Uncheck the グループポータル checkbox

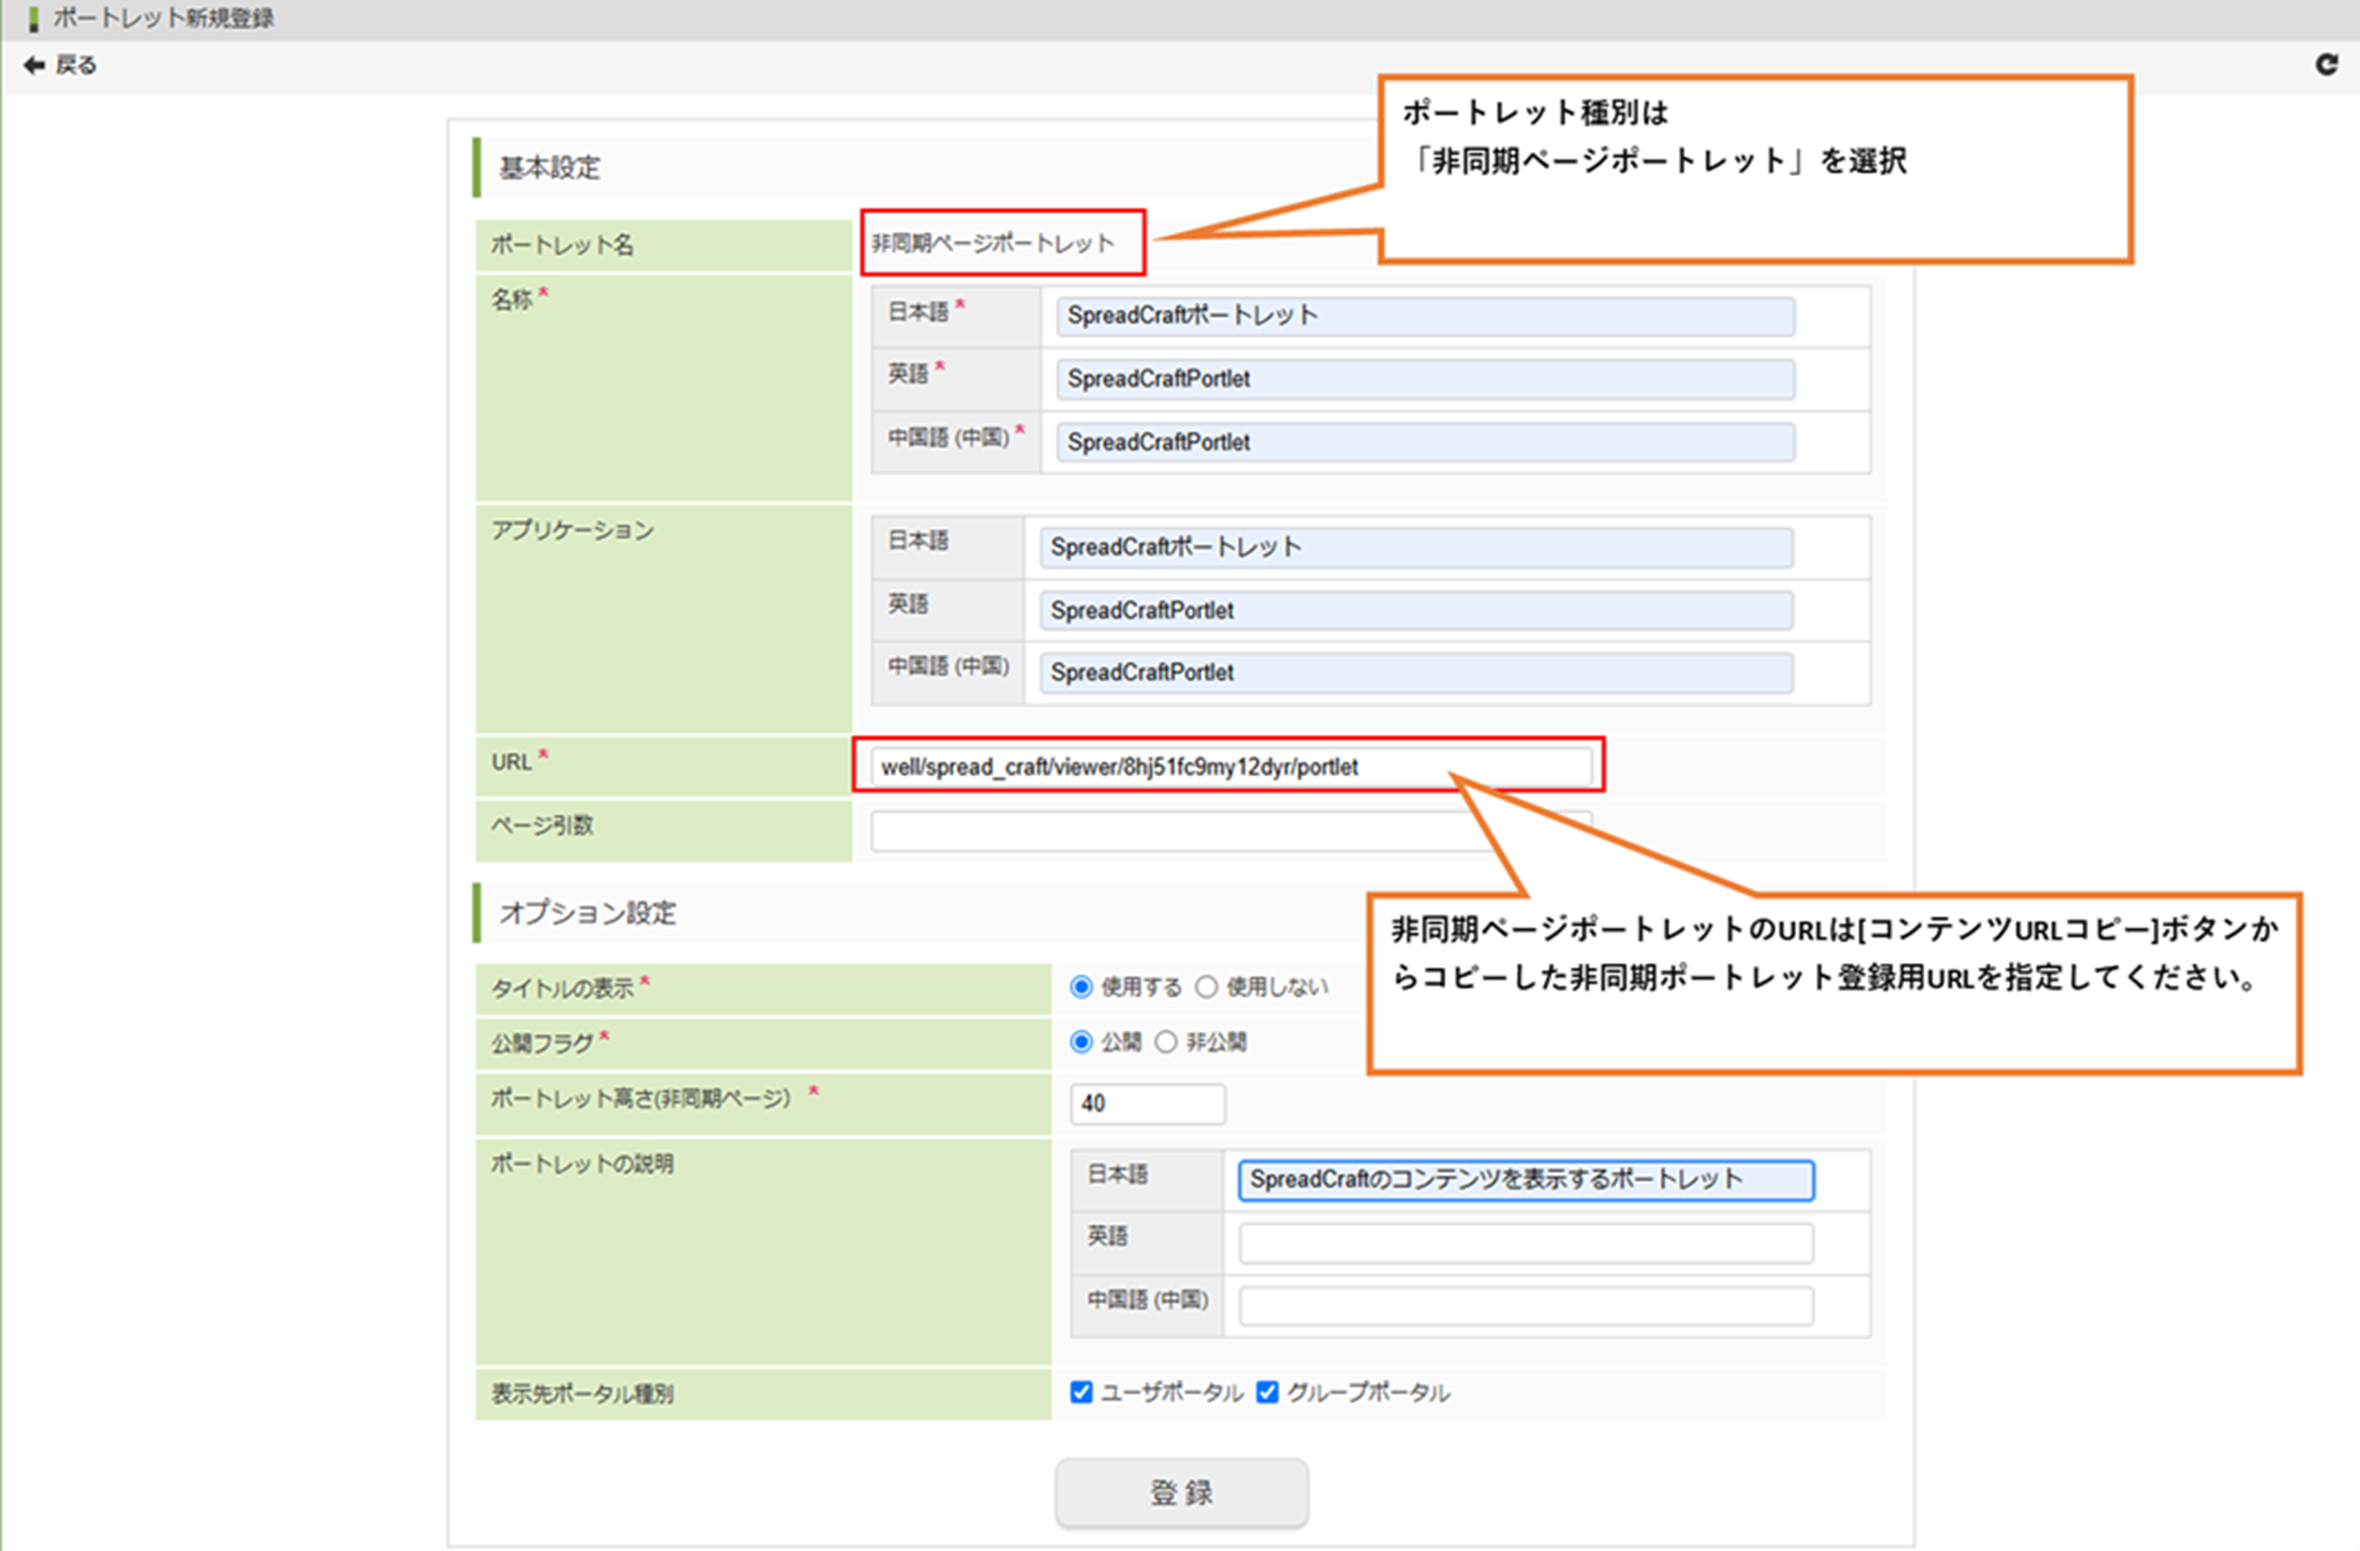1267,1392
